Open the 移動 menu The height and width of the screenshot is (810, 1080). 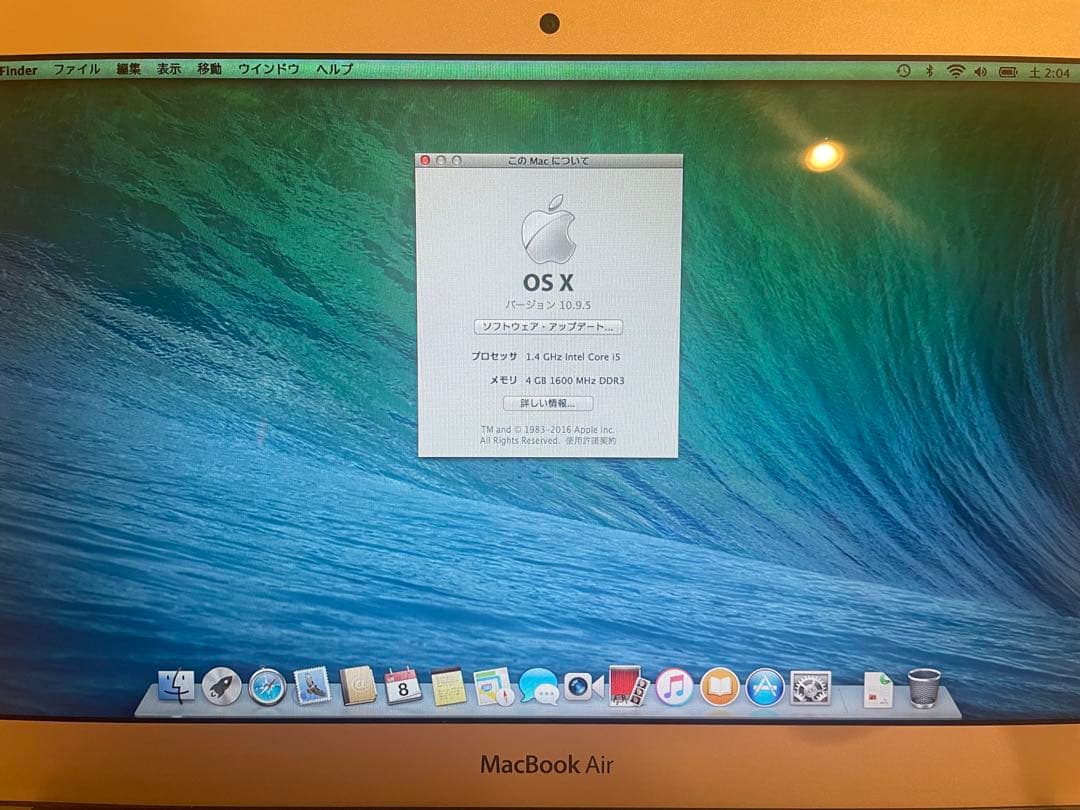click(x=209, y=69)
